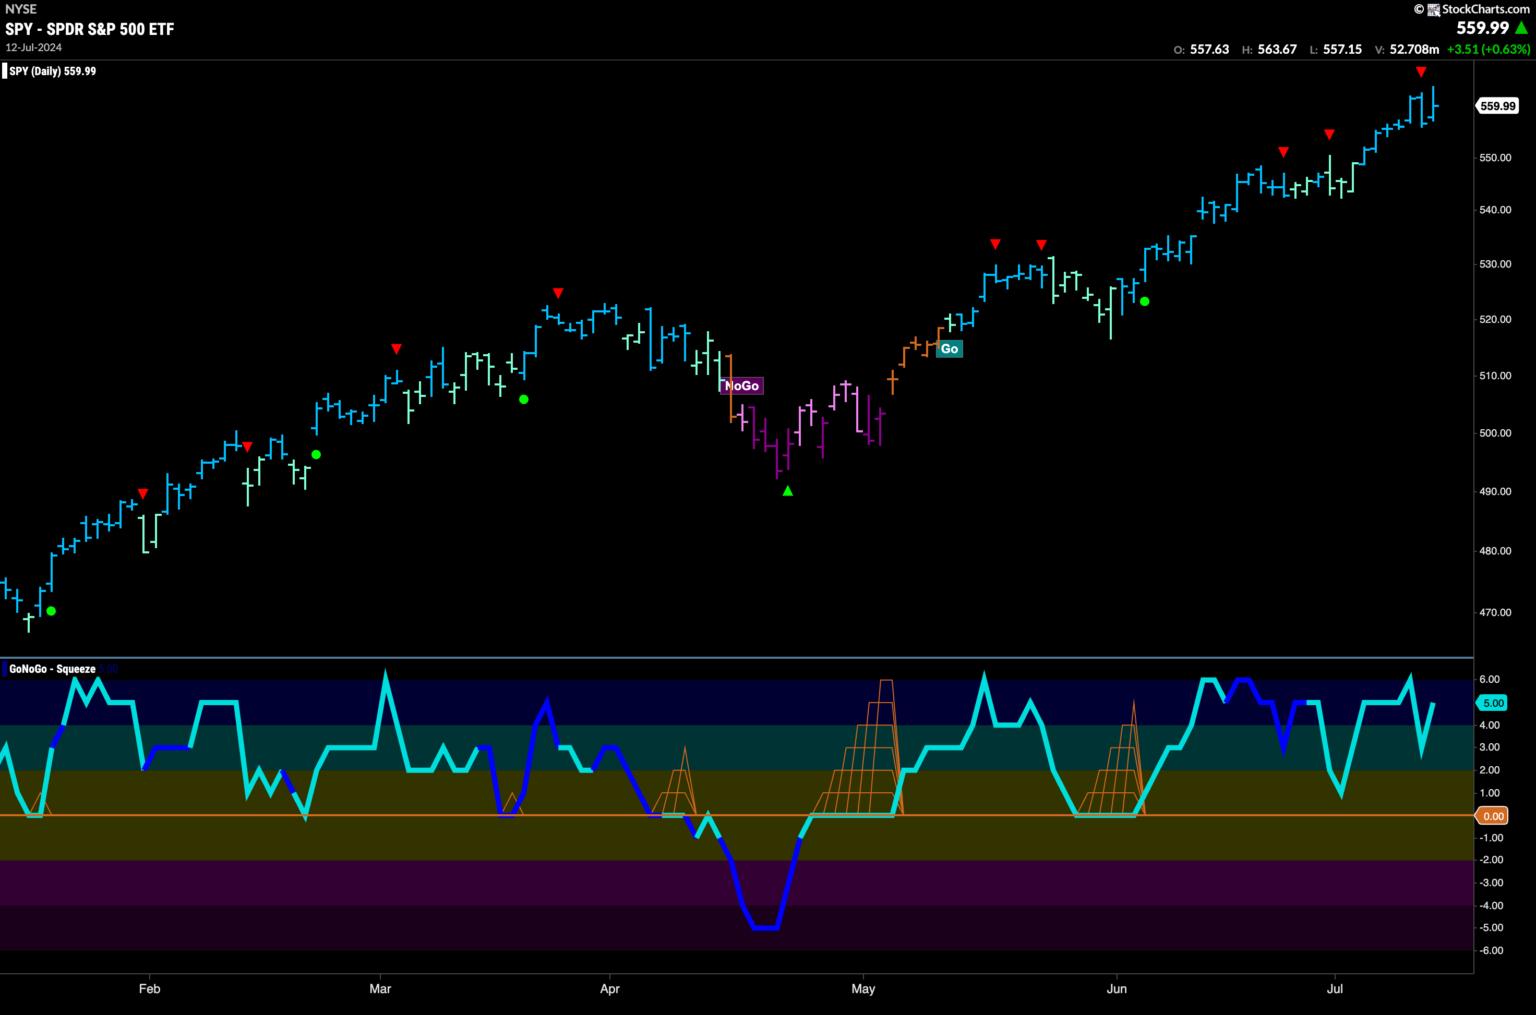1536x1015 pixels.
Task: Click the green dot marker in early June
Action: tap(1145, 301)
